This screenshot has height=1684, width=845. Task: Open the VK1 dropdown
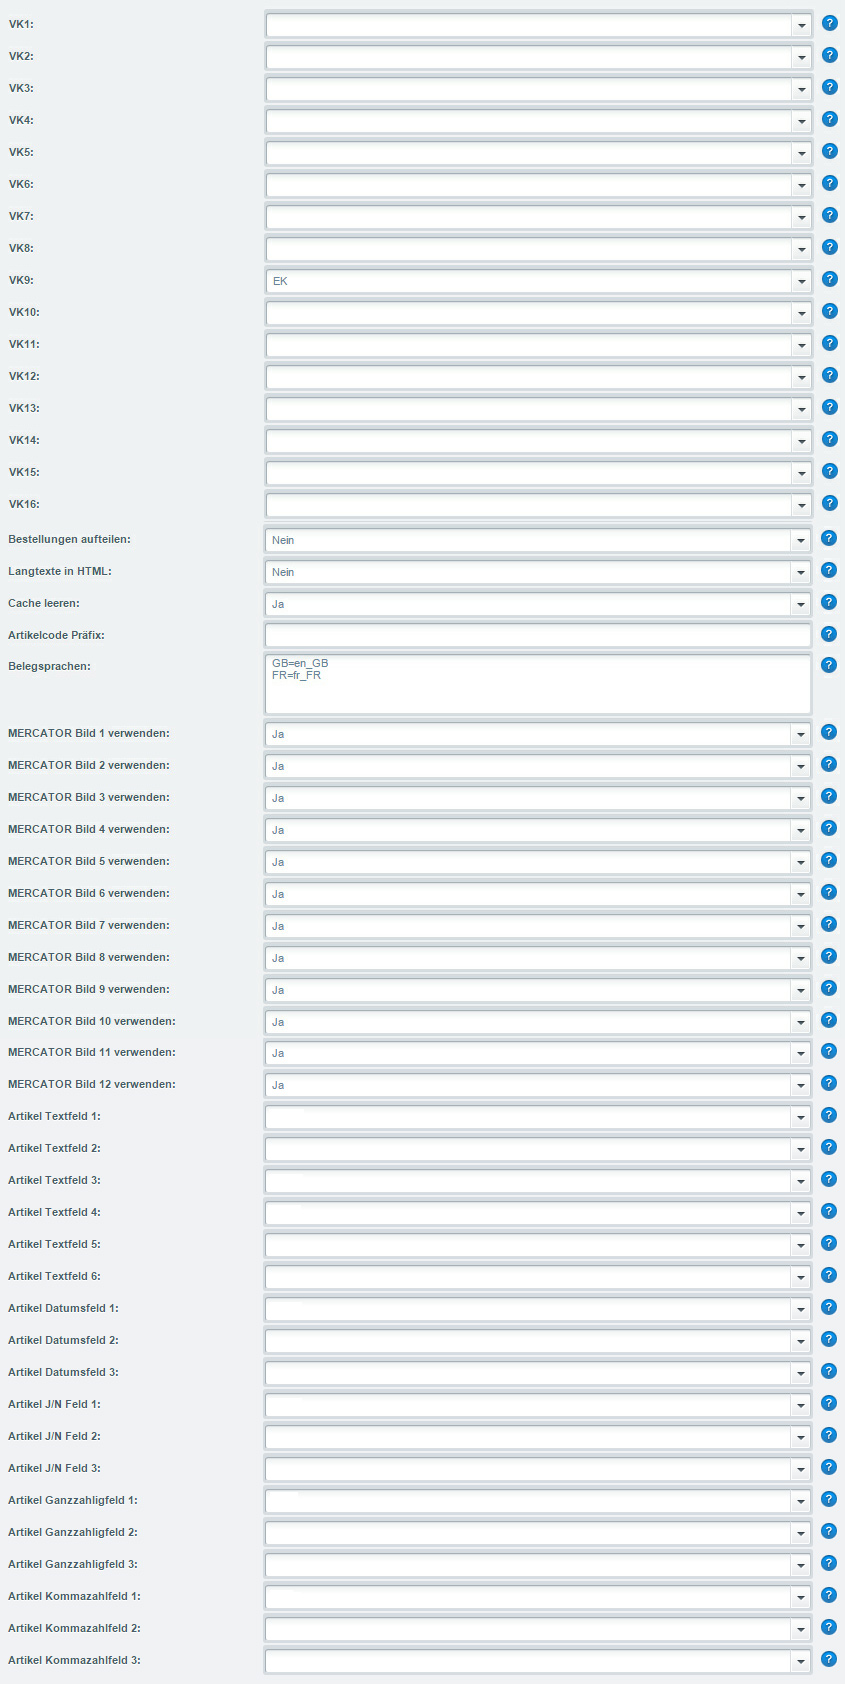(539, 25)
